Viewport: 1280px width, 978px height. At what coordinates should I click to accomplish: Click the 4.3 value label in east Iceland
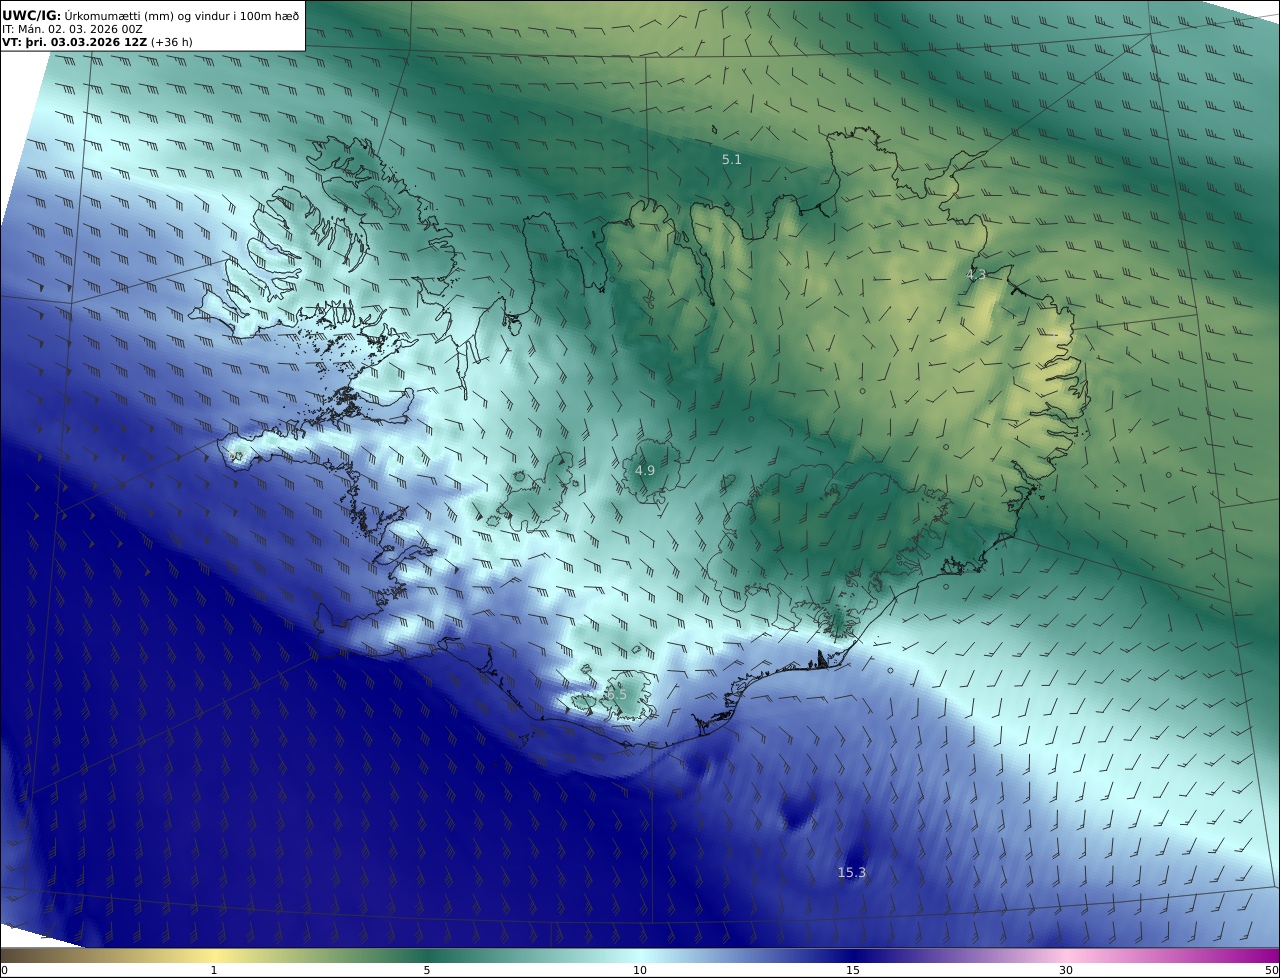click(976, 273)
